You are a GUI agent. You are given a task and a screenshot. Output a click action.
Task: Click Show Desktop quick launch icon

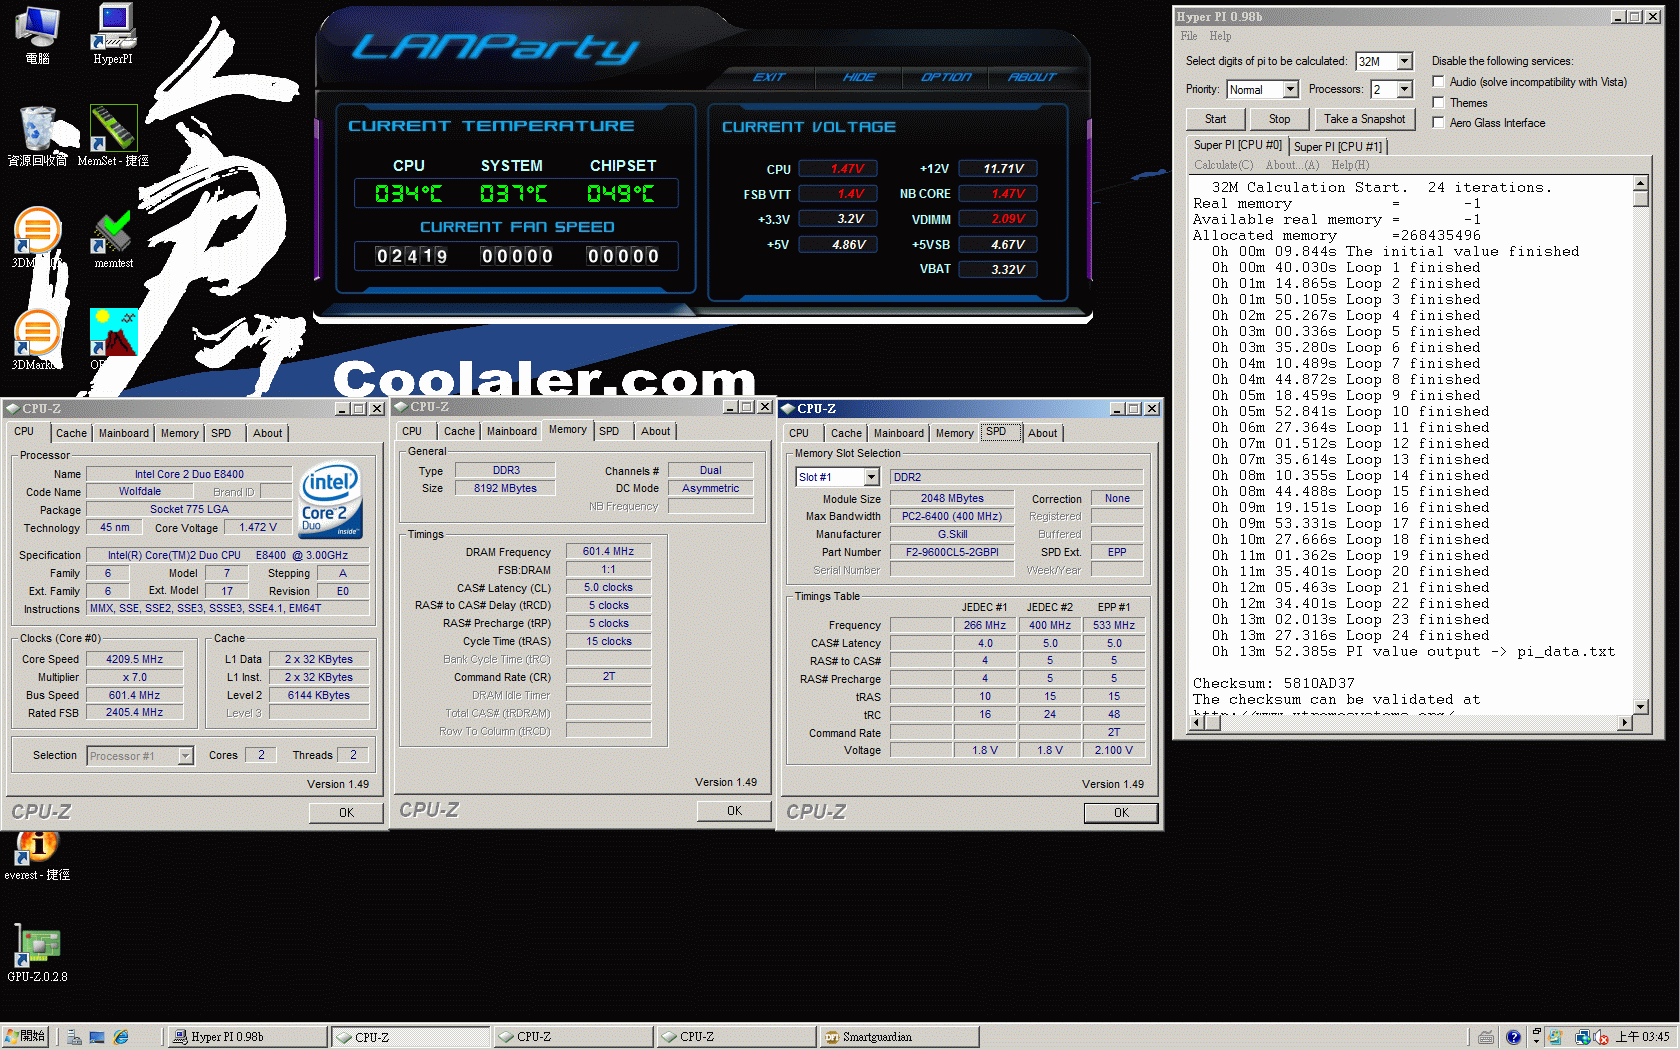[97, 1037]
